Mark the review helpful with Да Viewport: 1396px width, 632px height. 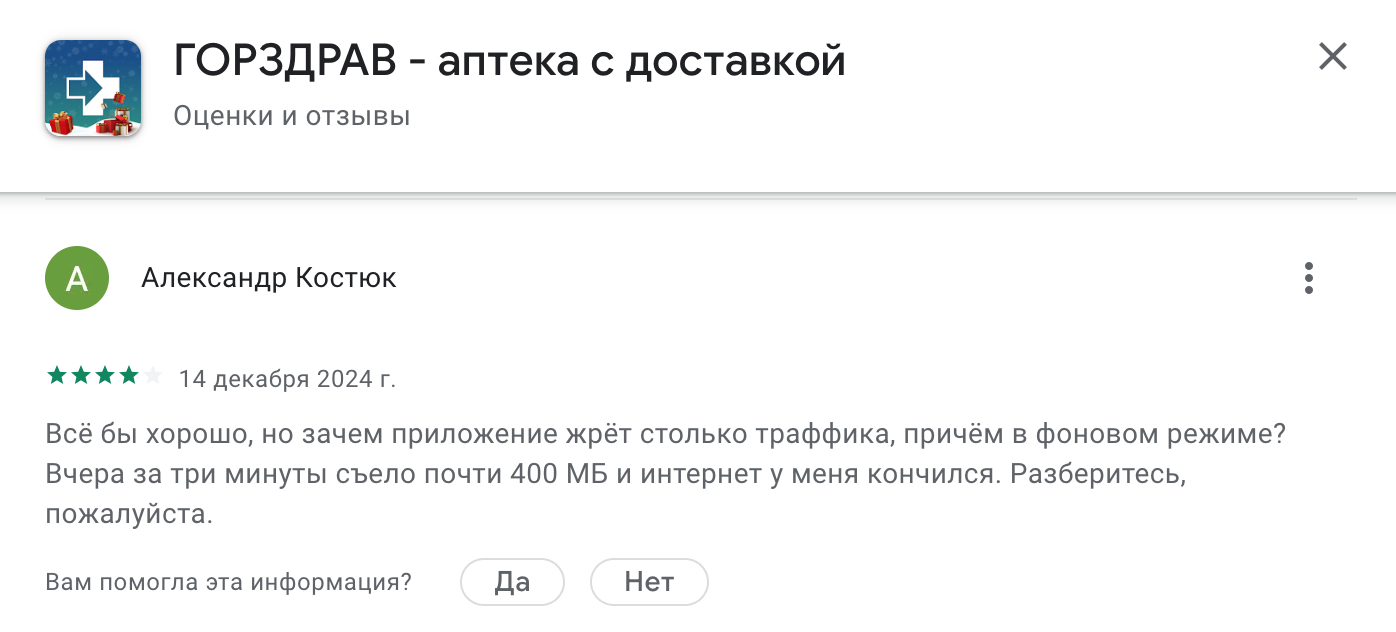pyautogui.click(x=512, y=581)
